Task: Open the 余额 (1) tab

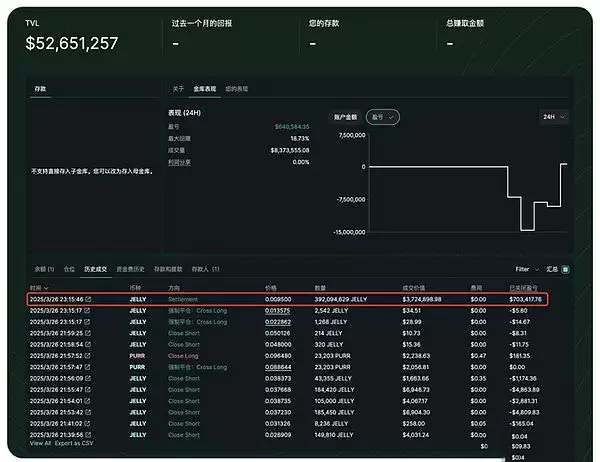Action: (x=44, y=269)
